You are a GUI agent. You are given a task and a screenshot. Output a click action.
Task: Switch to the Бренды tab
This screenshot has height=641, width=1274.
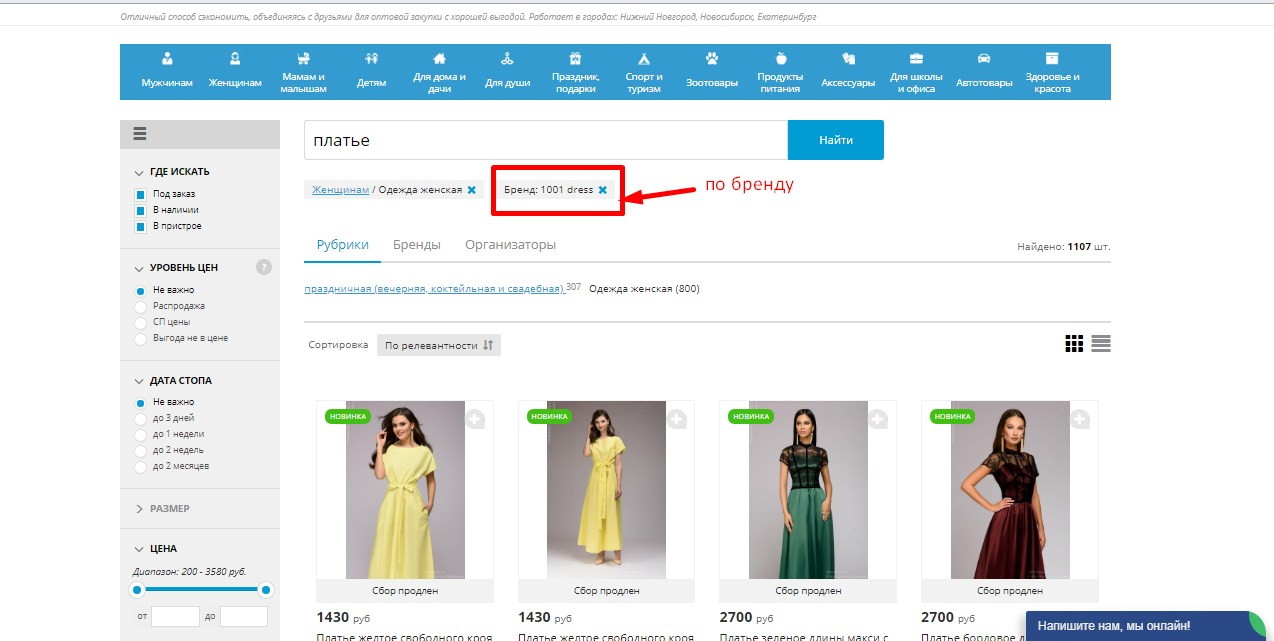(x=417, y=245)
